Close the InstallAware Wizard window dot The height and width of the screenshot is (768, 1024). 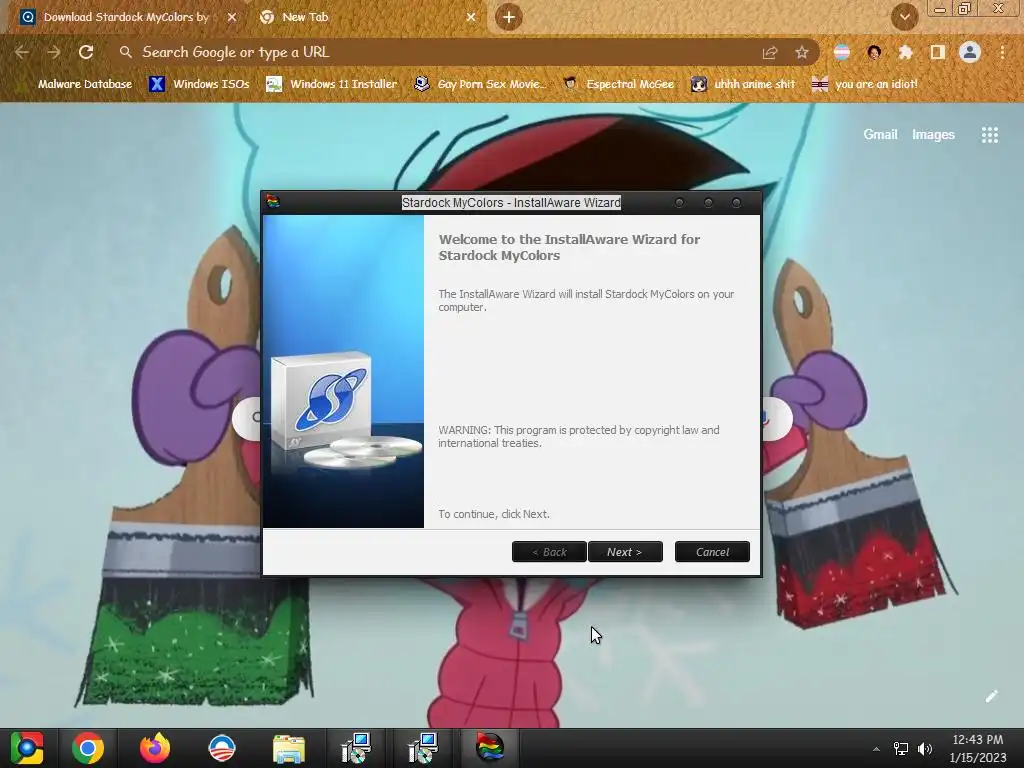[737, 203]
